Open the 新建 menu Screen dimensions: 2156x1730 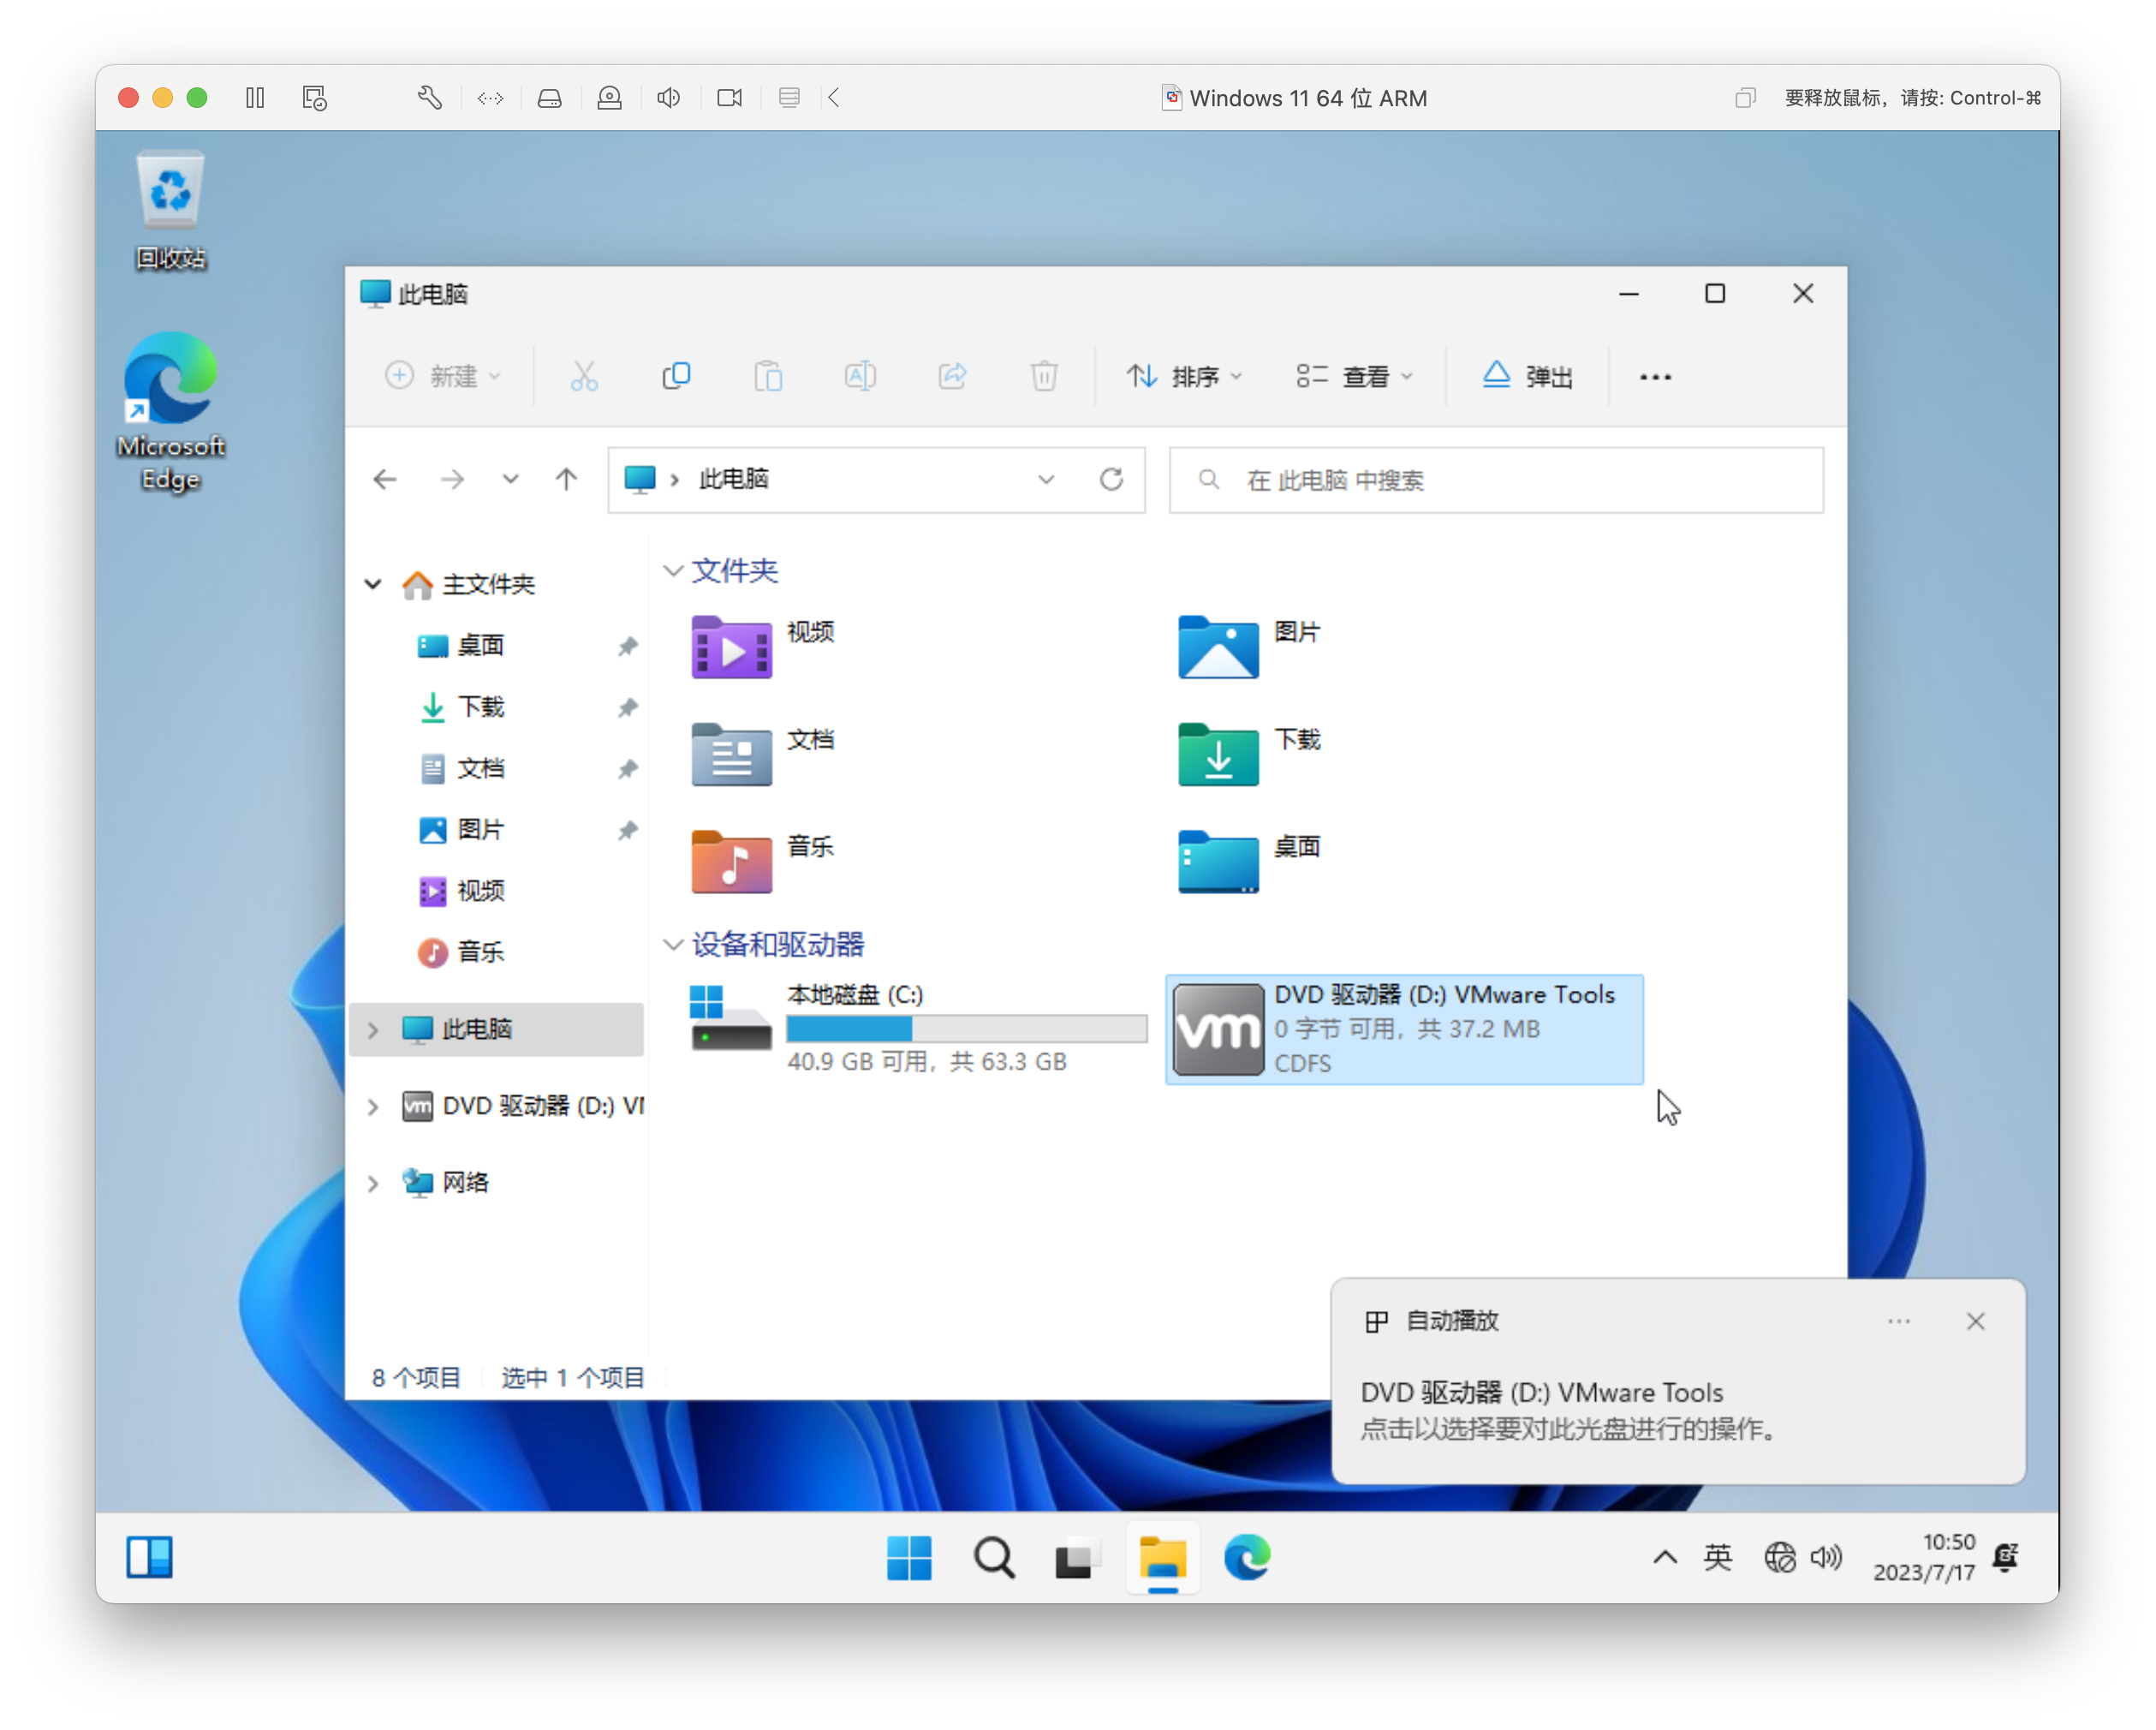click(445, 376)
